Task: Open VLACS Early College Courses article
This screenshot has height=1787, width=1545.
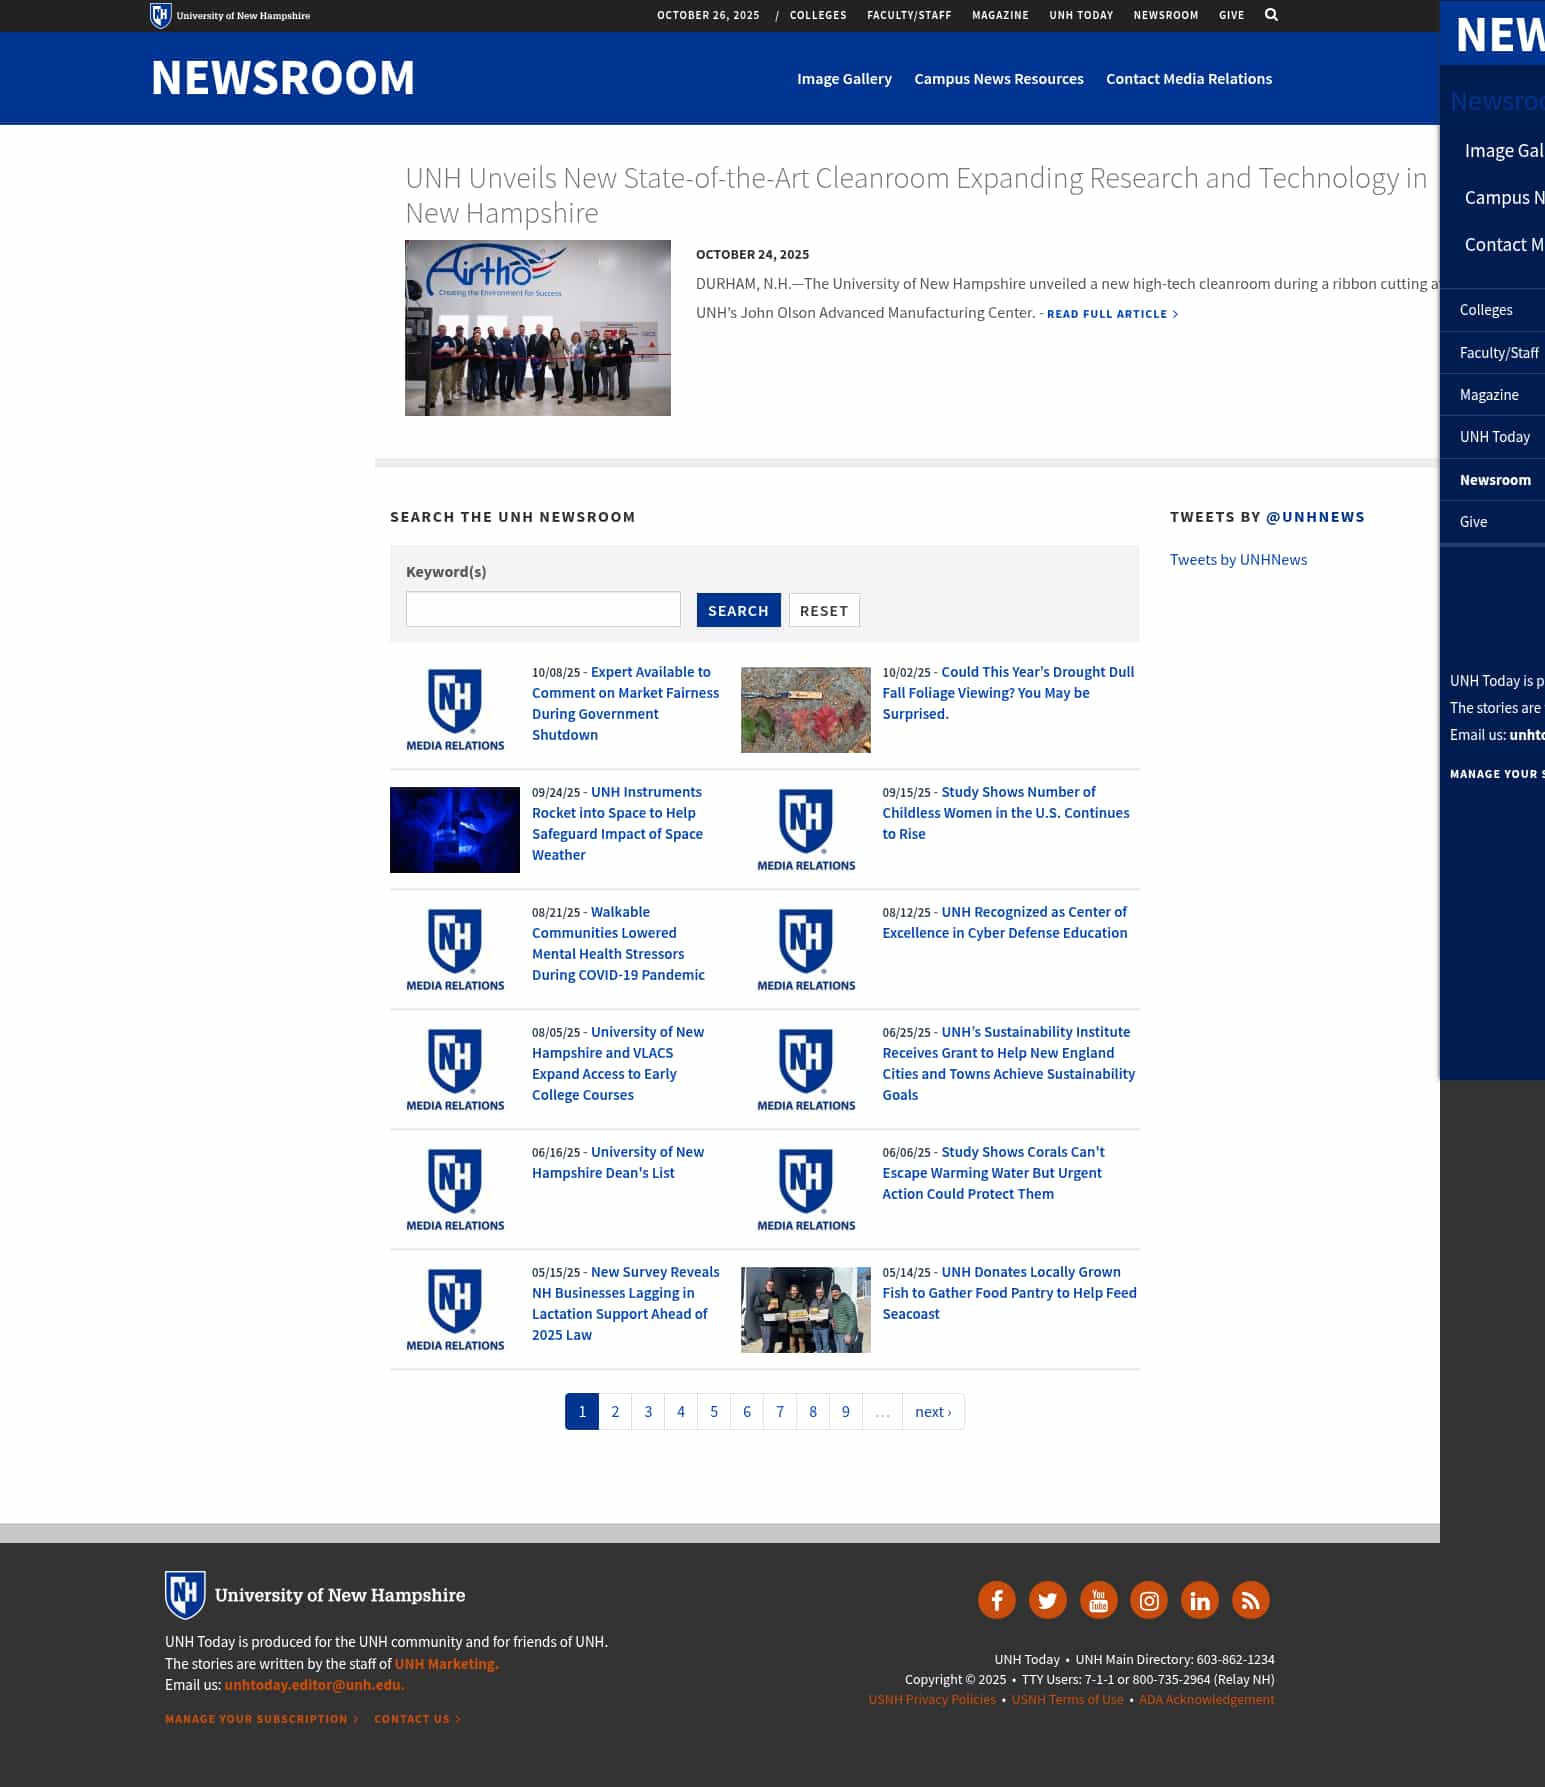Action: (x=618, y=1063)
